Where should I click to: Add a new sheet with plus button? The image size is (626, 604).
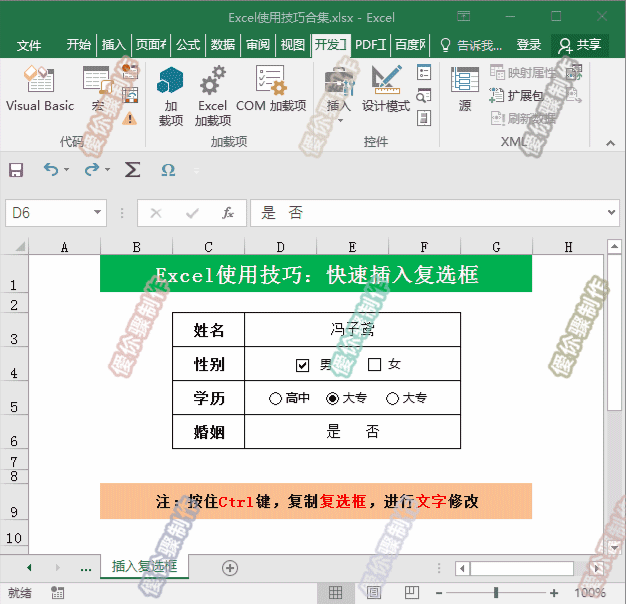230,568
